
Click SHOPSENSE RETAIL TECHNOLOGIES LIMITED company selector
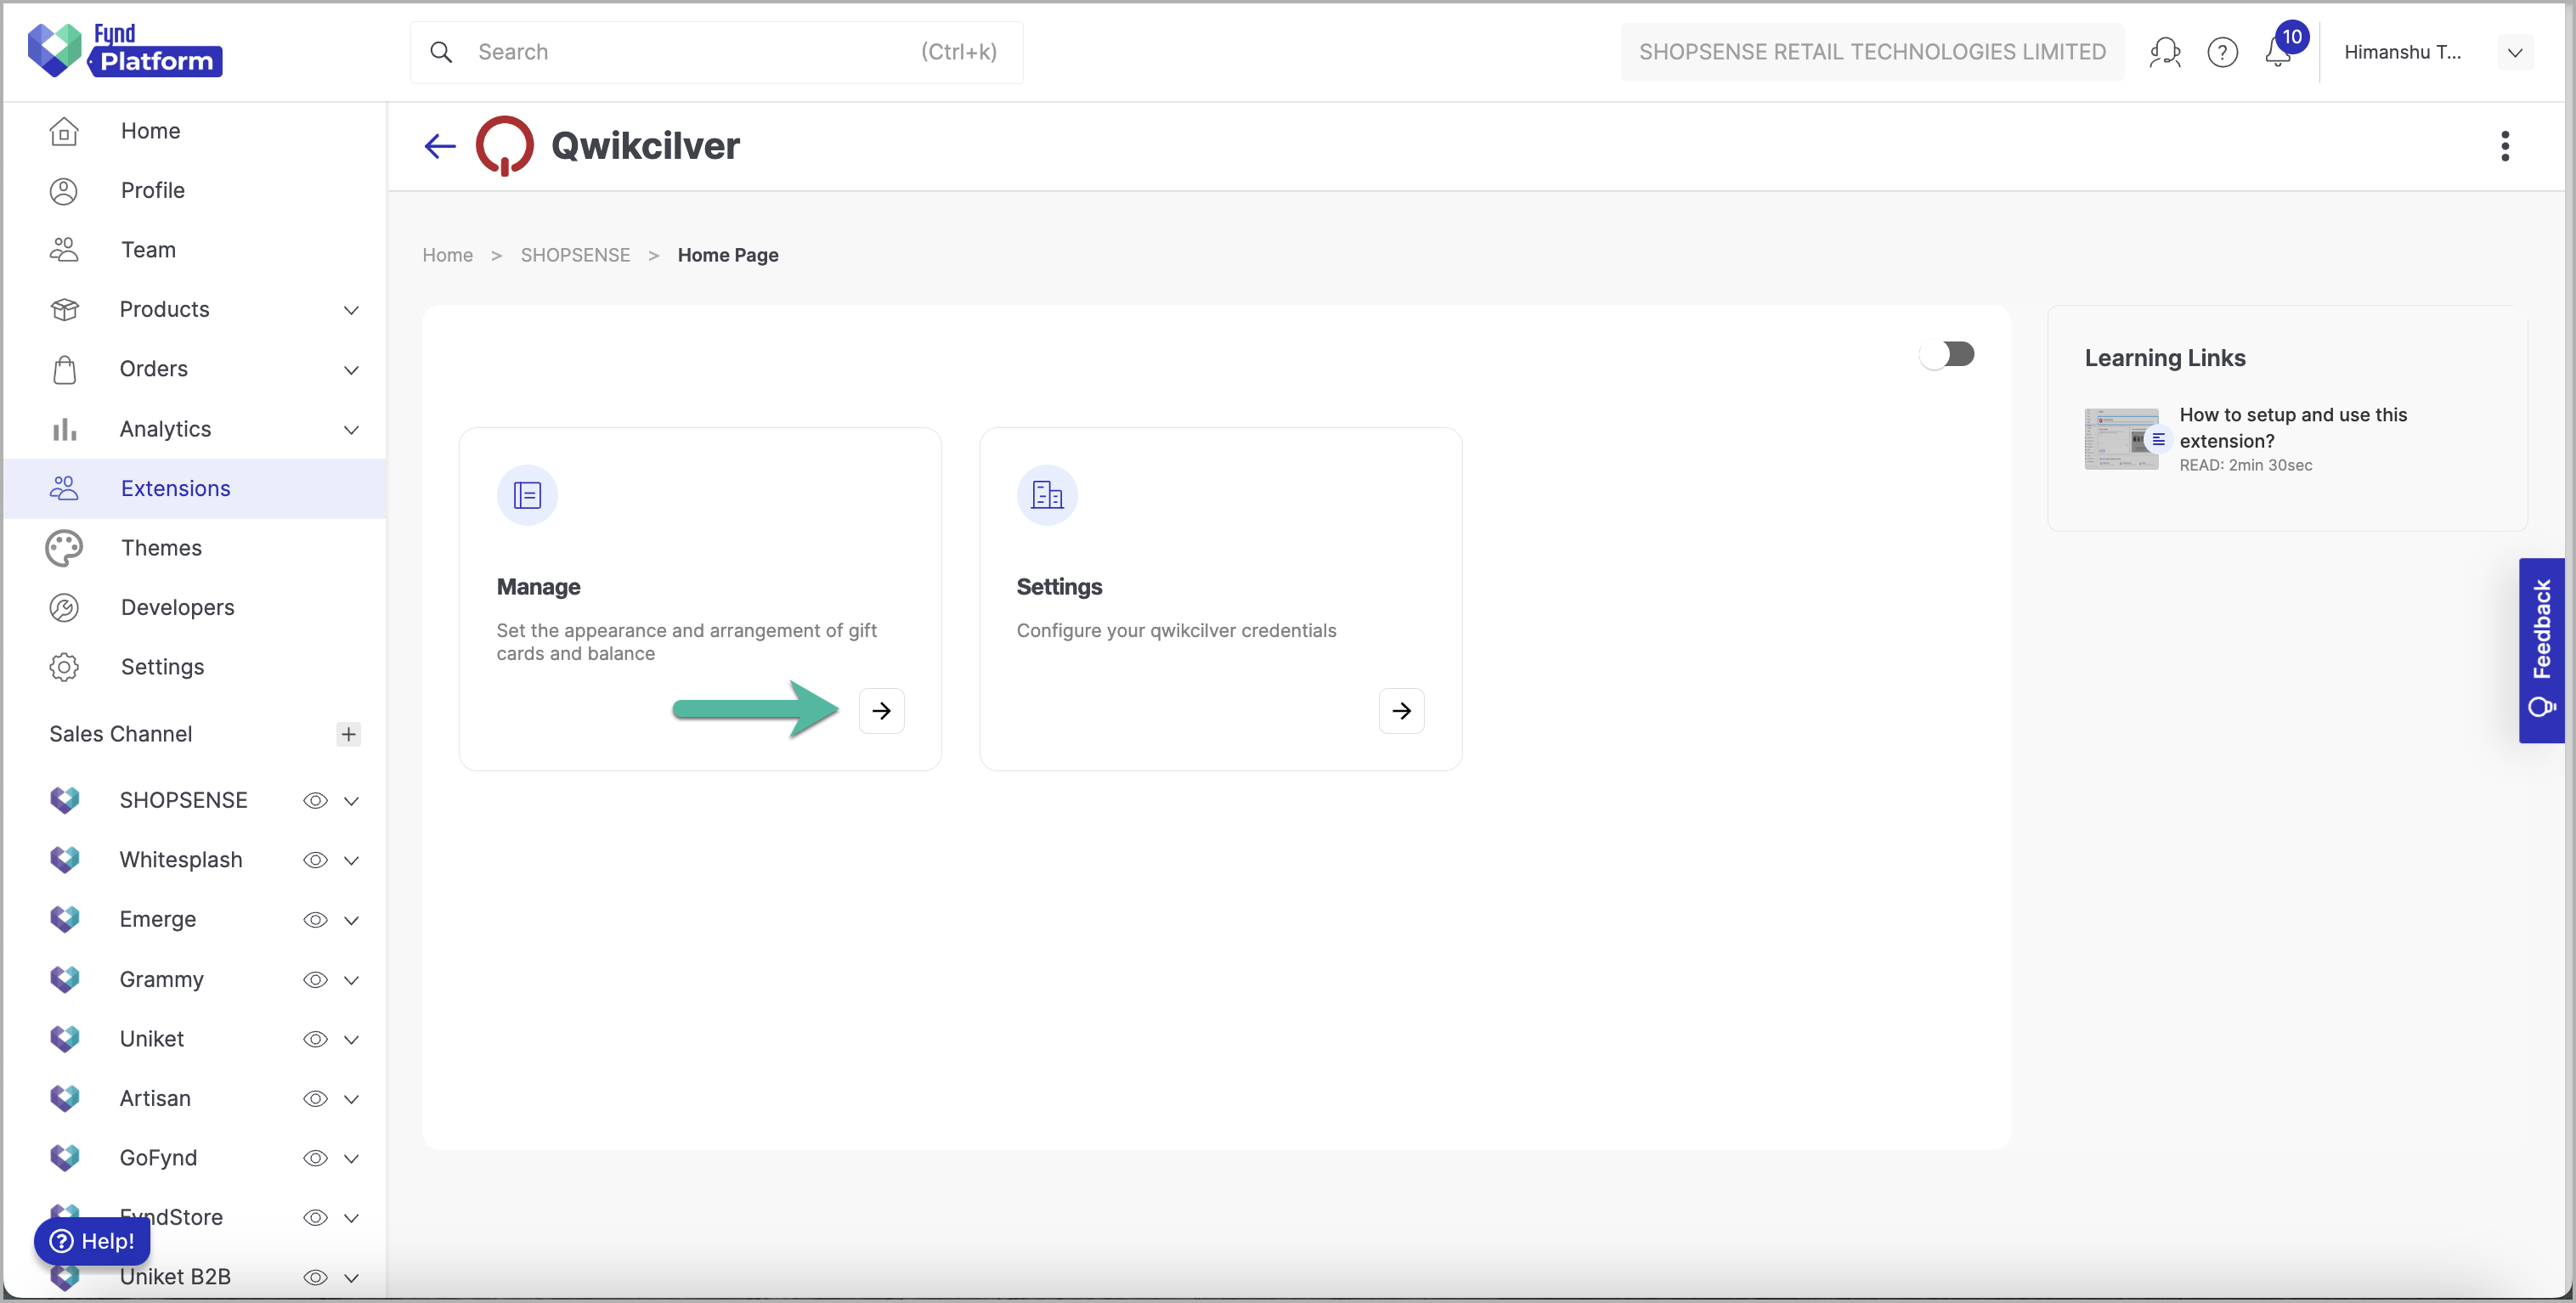(x=1872, y=52)
